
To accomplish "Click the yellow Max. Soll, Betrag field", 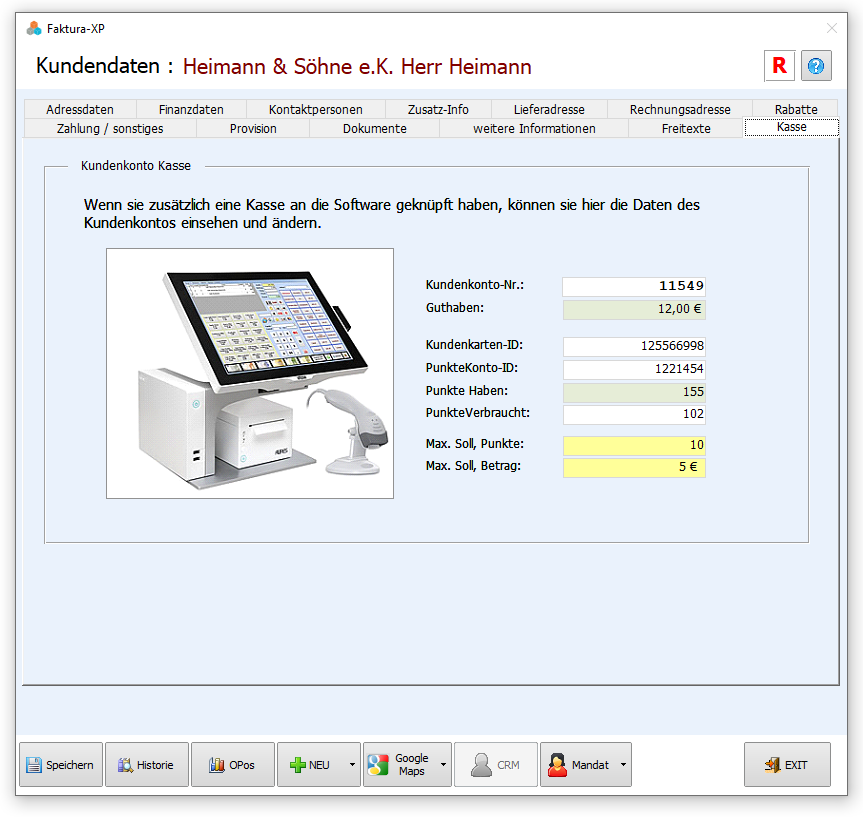I will (634, 467).
